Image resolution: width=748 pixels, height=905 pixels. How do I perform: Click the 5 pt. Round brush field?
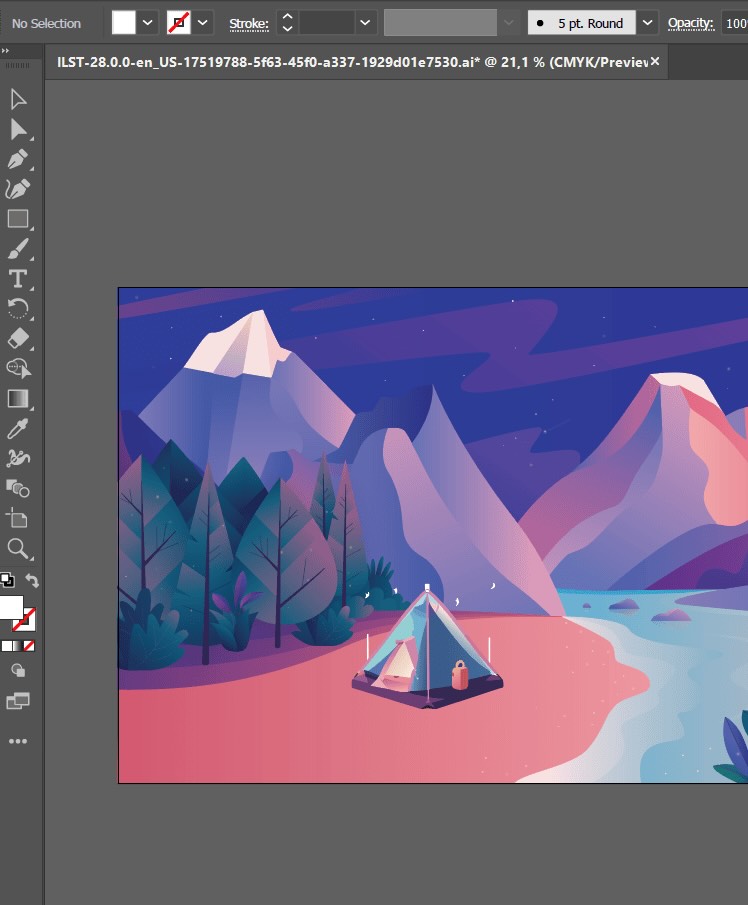coord(582,23)
